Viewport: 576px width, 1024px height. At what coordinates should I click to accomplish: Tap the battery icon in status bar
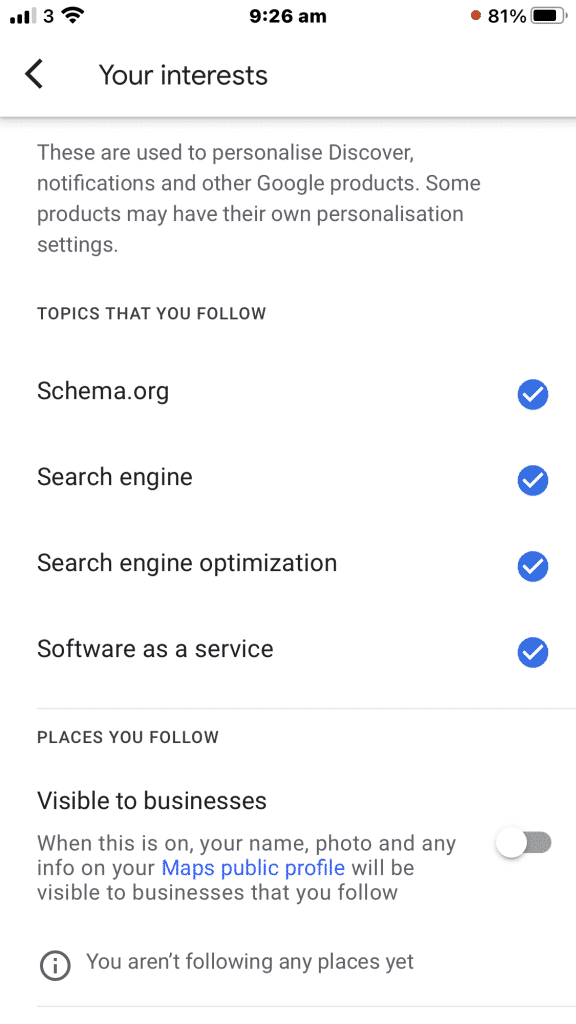click(x=549, y=16)
